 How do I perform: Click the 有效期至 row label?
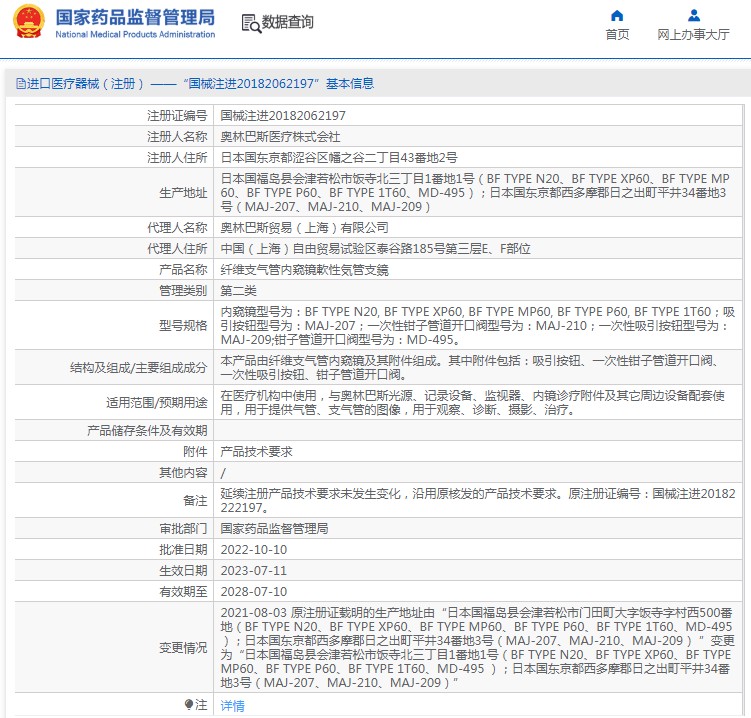pos(183,592)
